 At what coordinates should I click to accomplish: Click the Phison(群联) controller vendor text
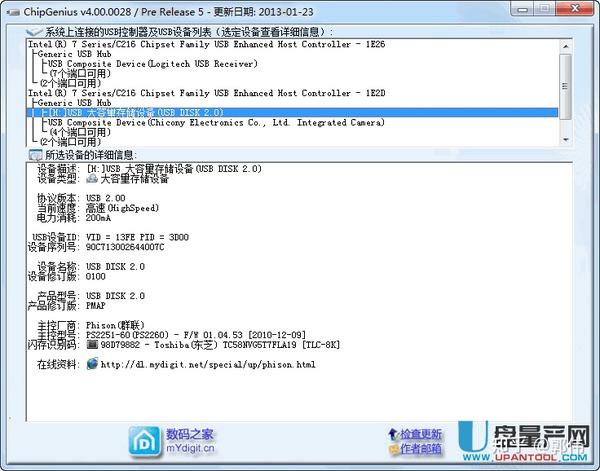(x=115, y=325)
